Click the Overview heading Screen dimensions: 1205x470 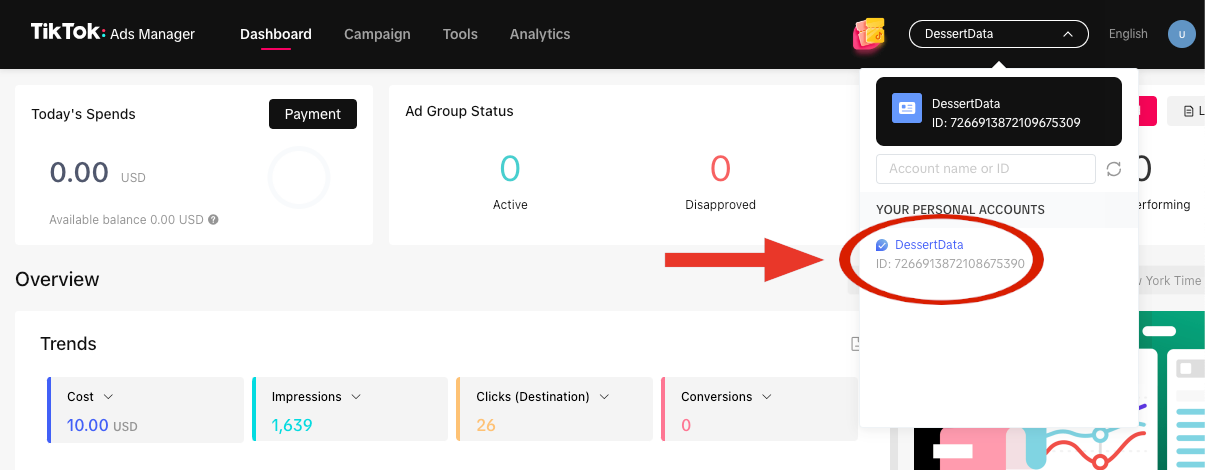pos(57,279)
